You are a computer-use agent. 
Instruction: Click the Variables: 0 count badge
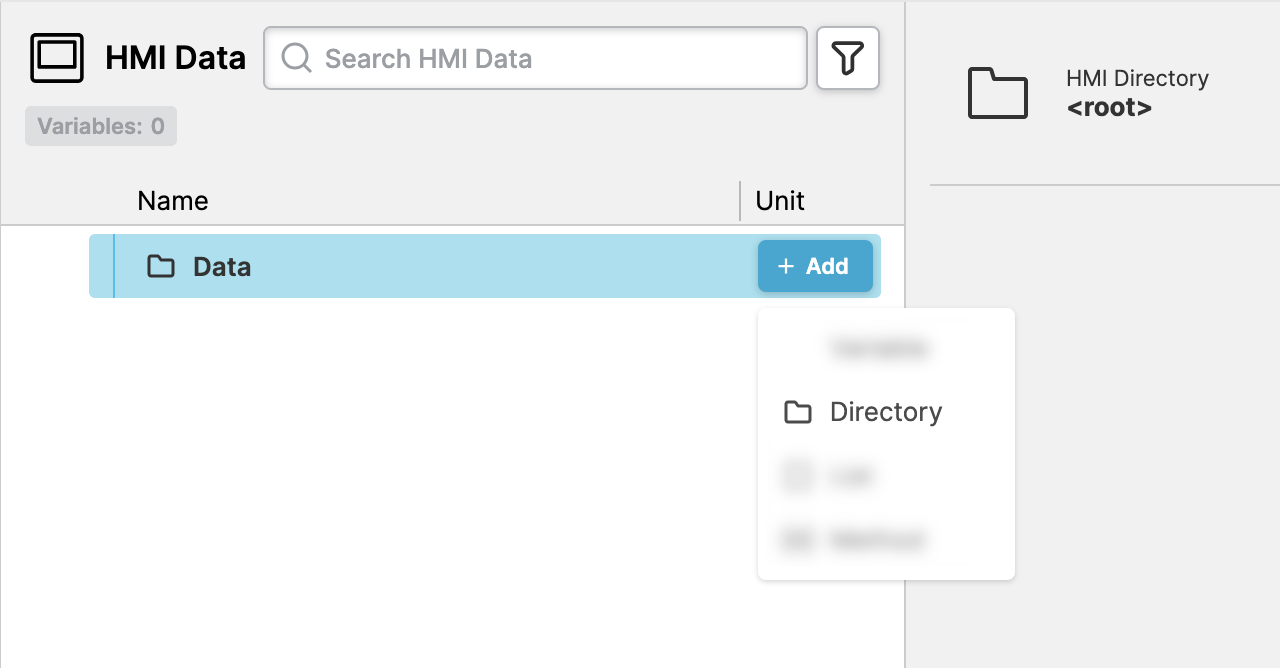point(101,126)
